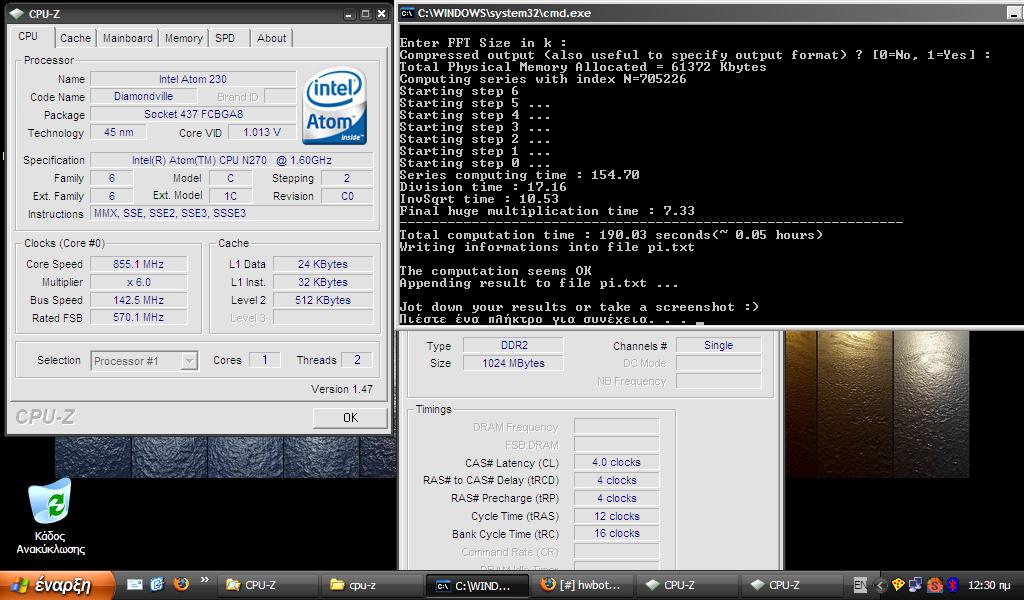Screen dimensions: 1024x600
Task: Click the Version 1.47 label in CPU-Z
Action: pyautogui.click(x=342, y=389)
